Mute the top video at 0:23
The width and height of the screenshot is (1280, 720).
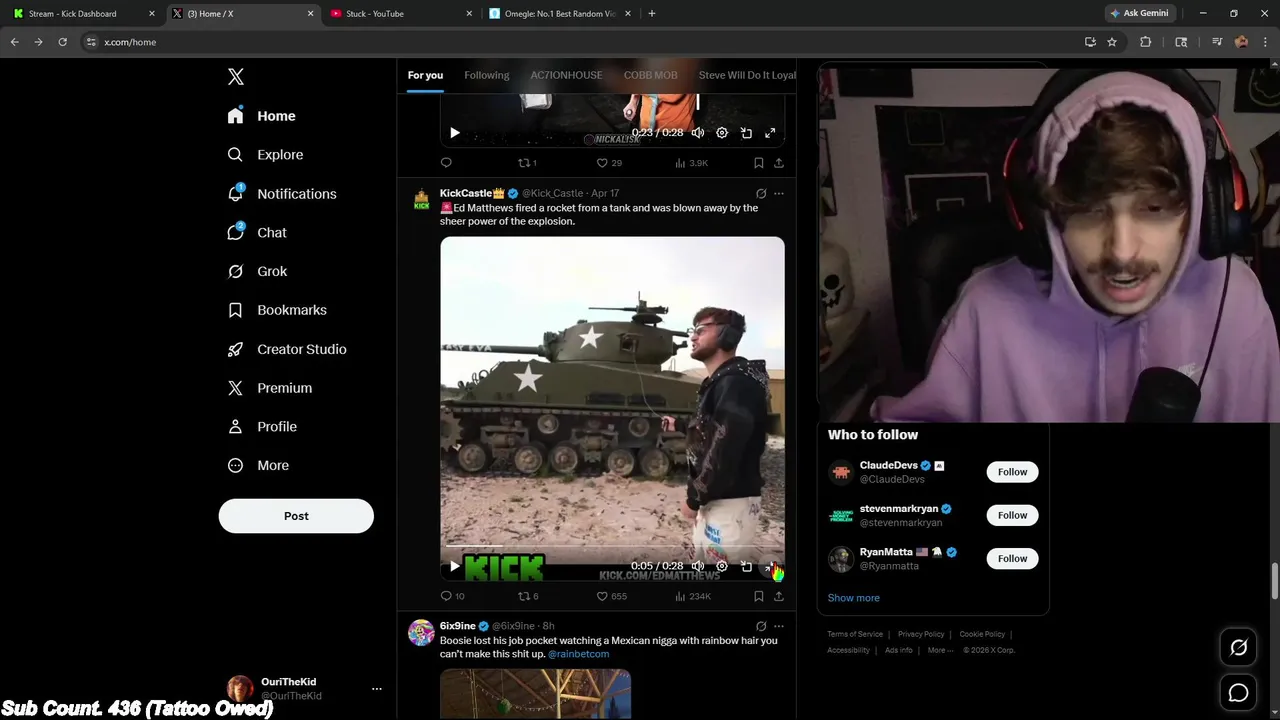(x=698, y=133)
